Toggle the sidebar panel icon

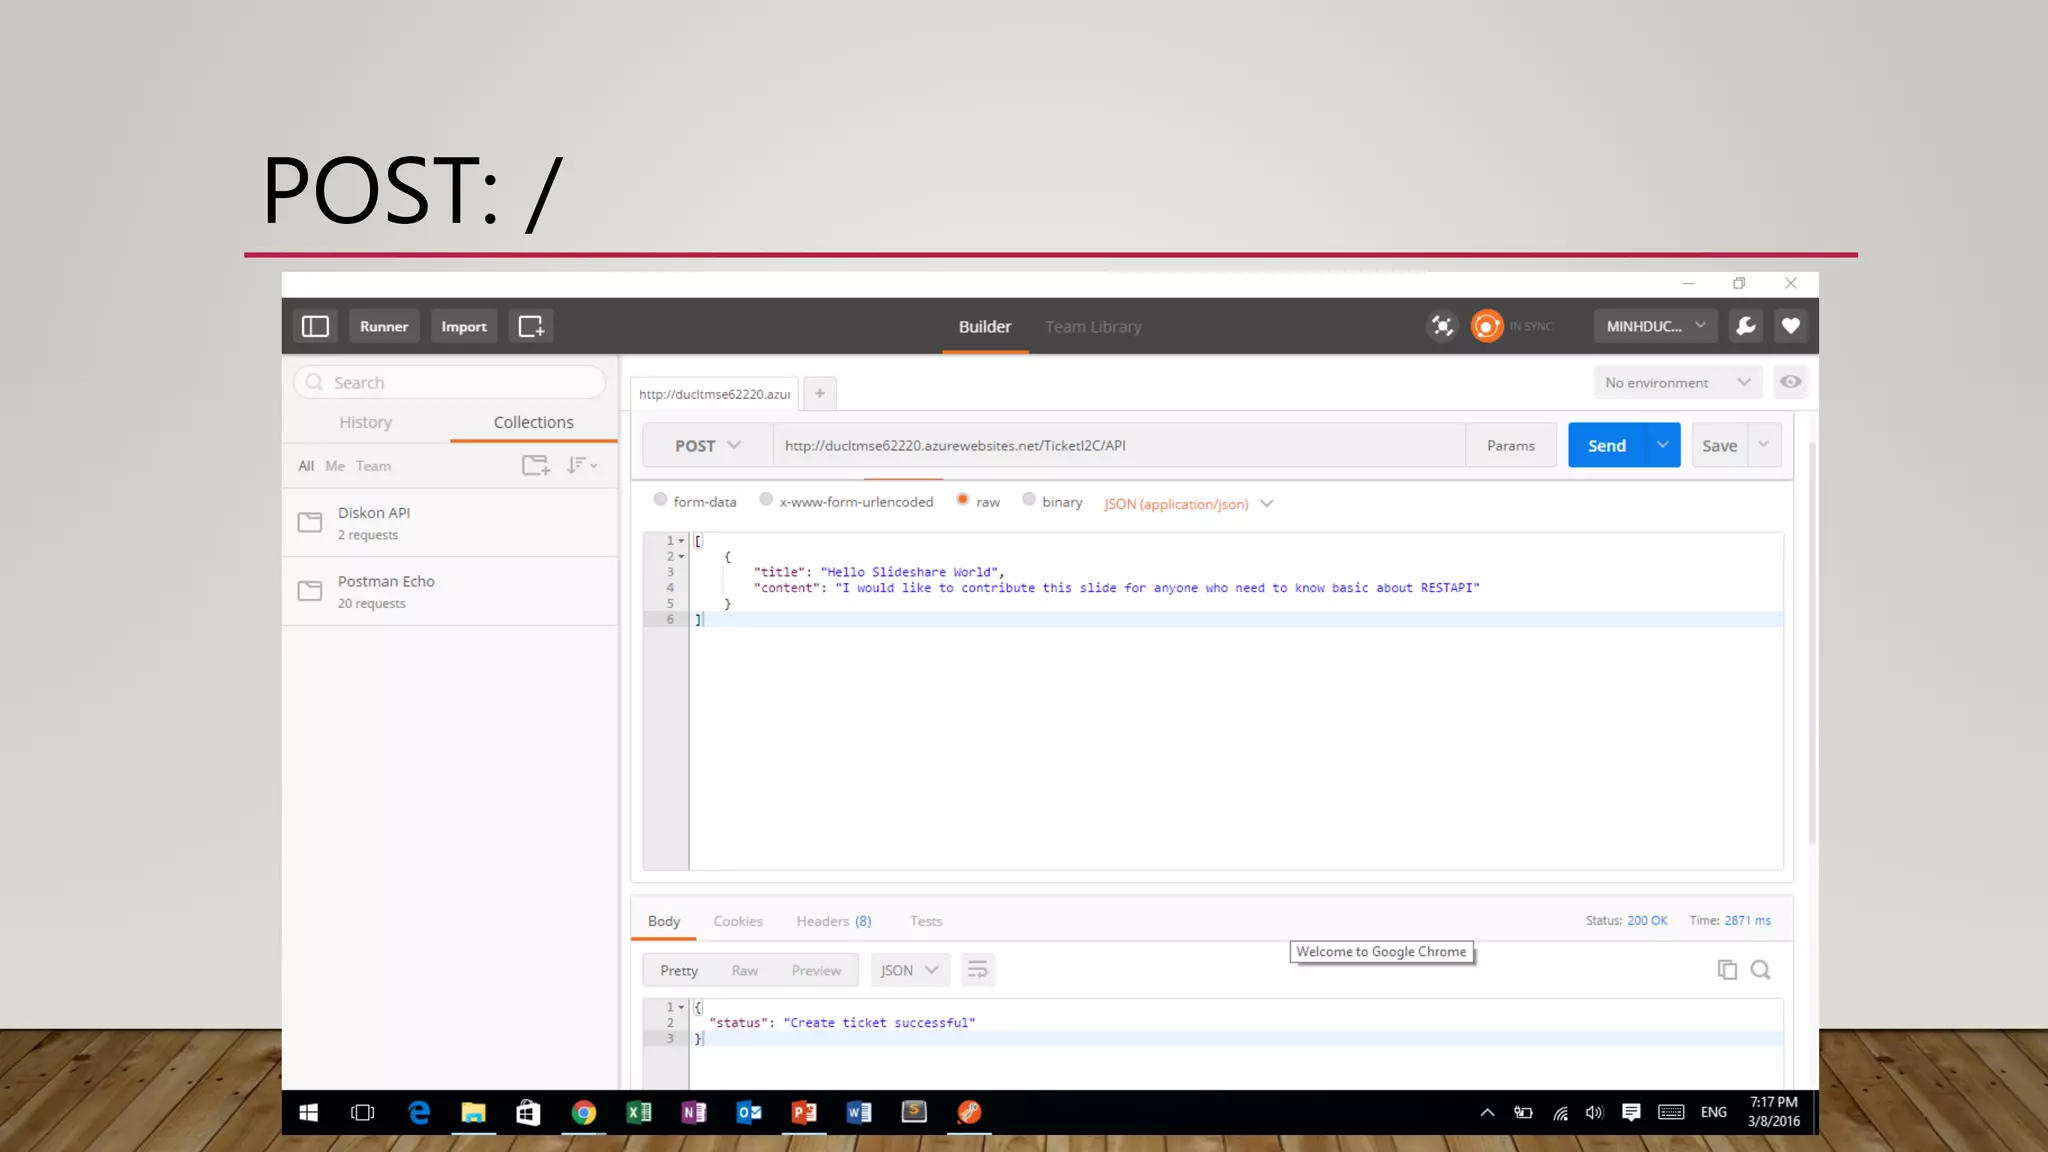coord(315,326)
